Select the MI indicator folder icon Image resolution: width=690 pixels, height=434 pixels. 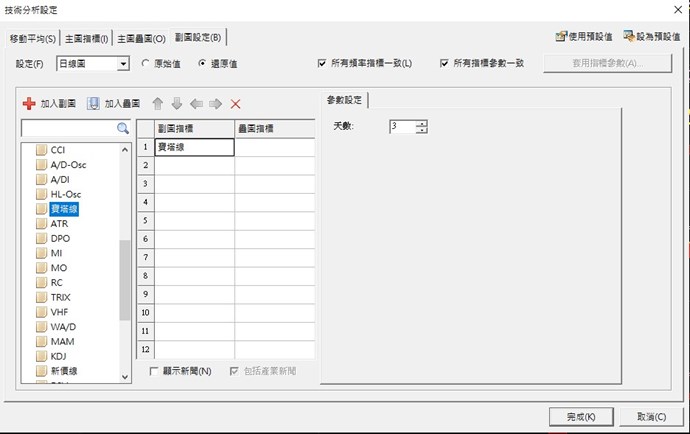(x=41, y=253)
